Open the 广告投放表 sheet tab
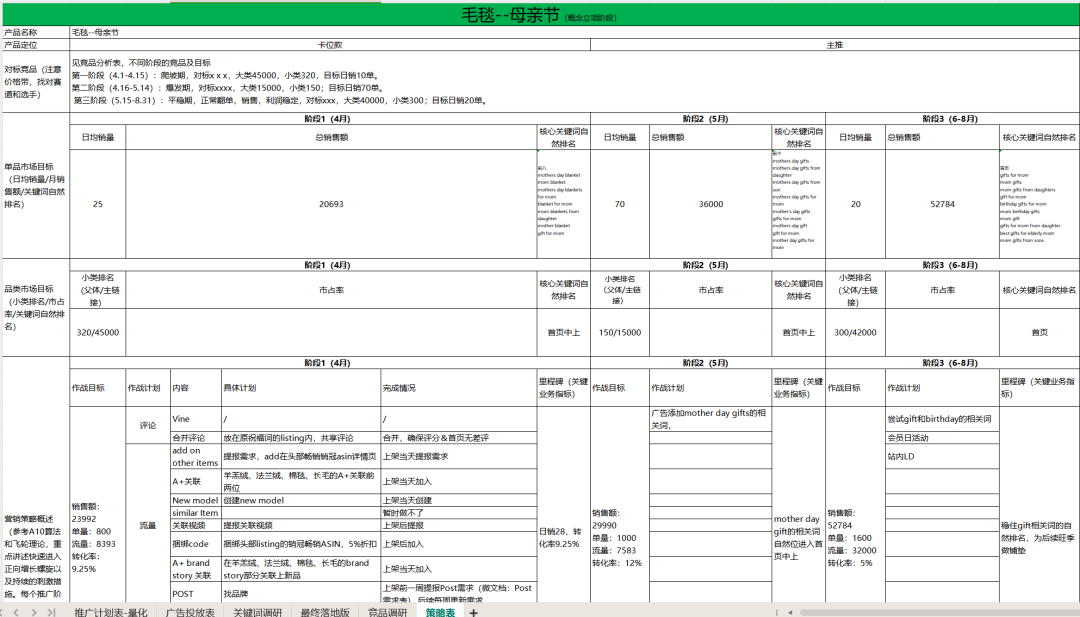This screenshot has width=1080, height=617. (190, 611)
